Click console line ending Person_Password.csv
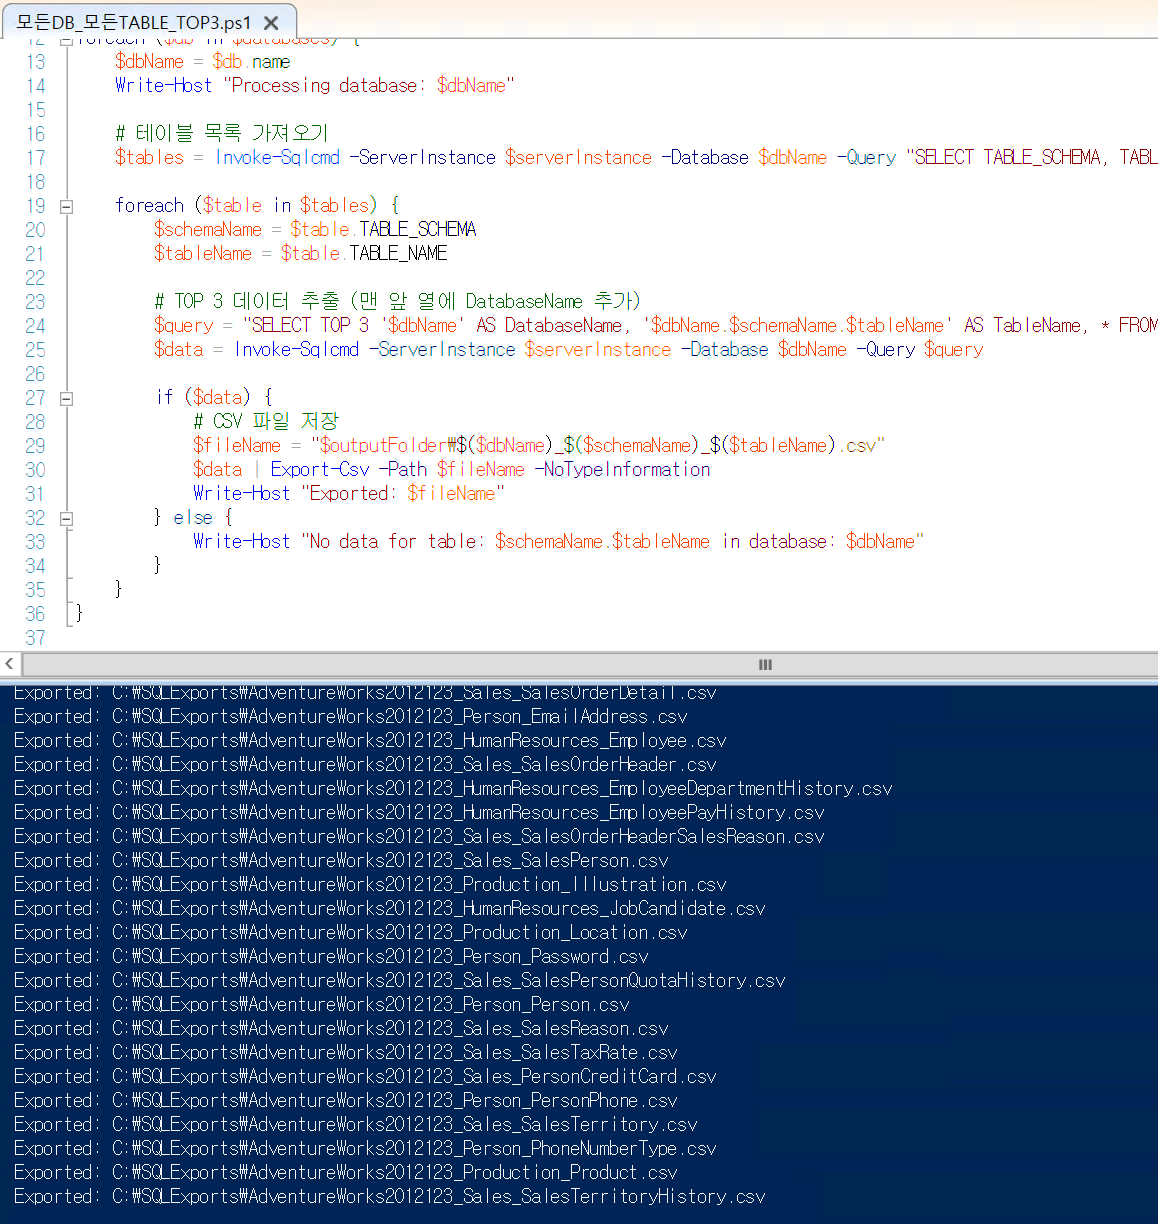 (331, 956)
